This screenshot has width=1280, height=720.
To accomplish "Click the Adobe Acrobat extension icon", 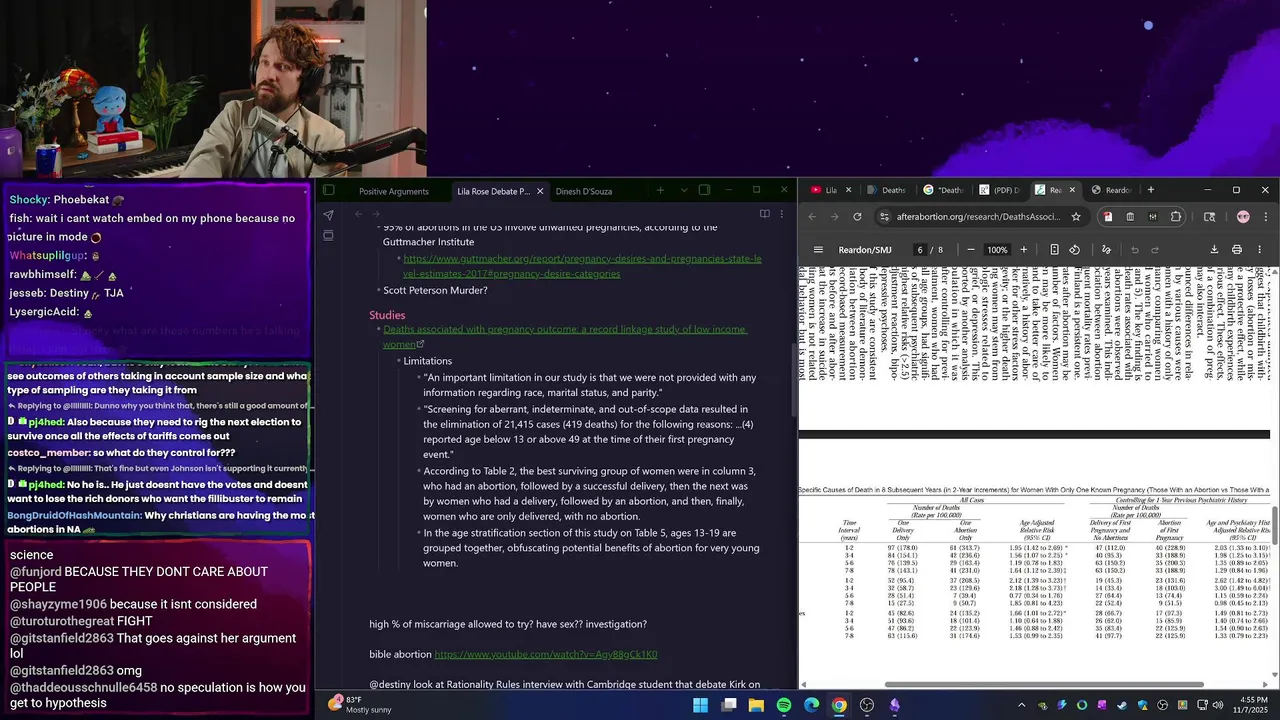I will 1108,216.
